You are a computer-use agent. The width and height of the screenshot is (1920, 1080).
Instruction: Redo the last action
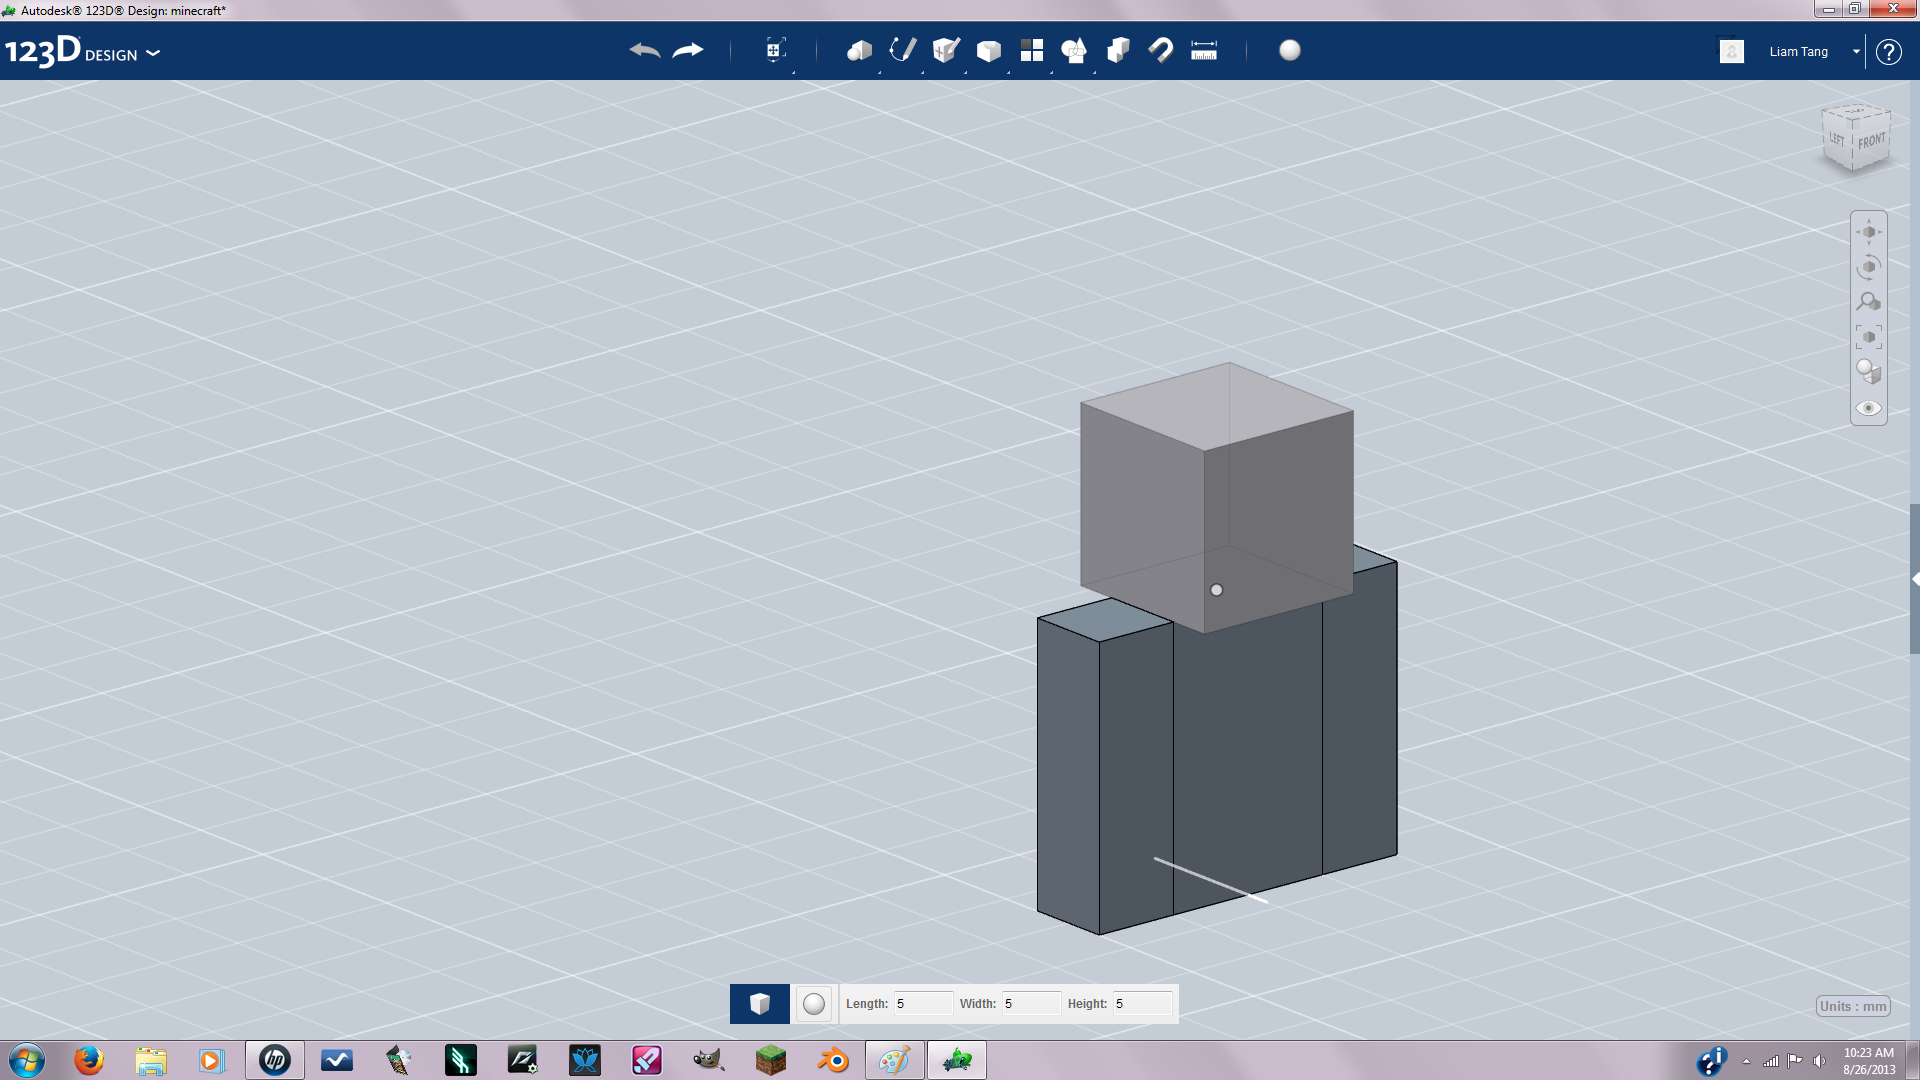(x=688, y=50)
